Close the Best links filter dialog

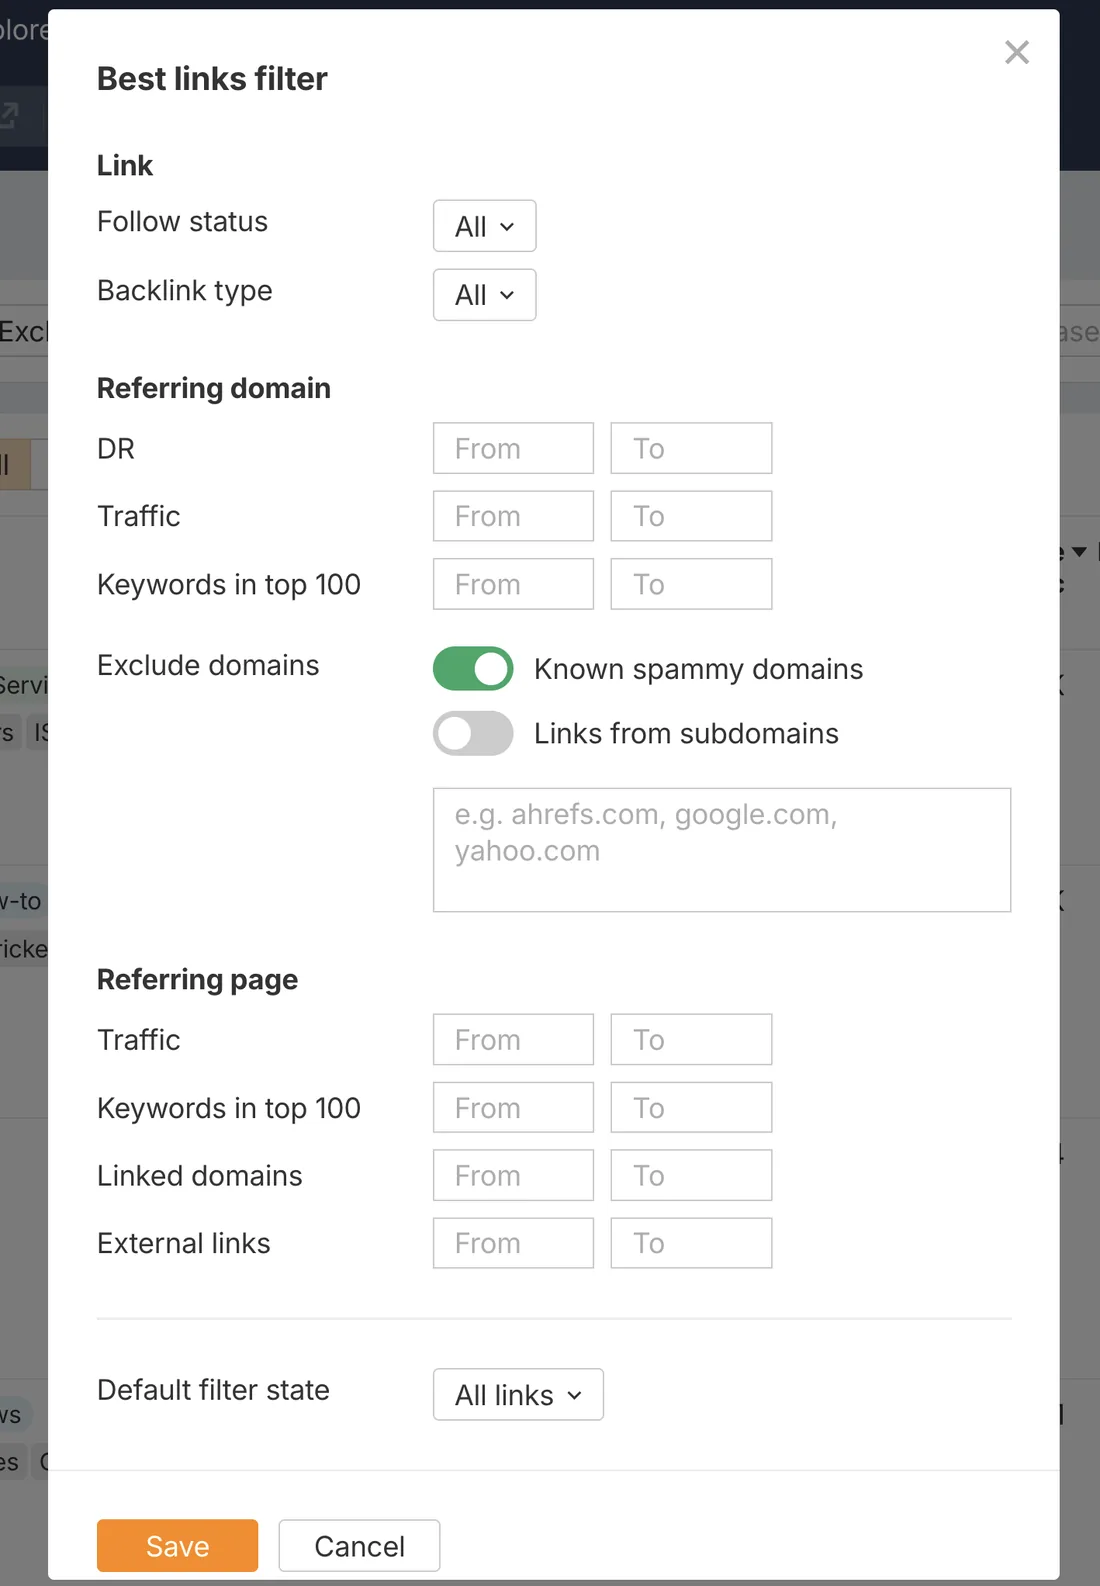[1016, 52]
